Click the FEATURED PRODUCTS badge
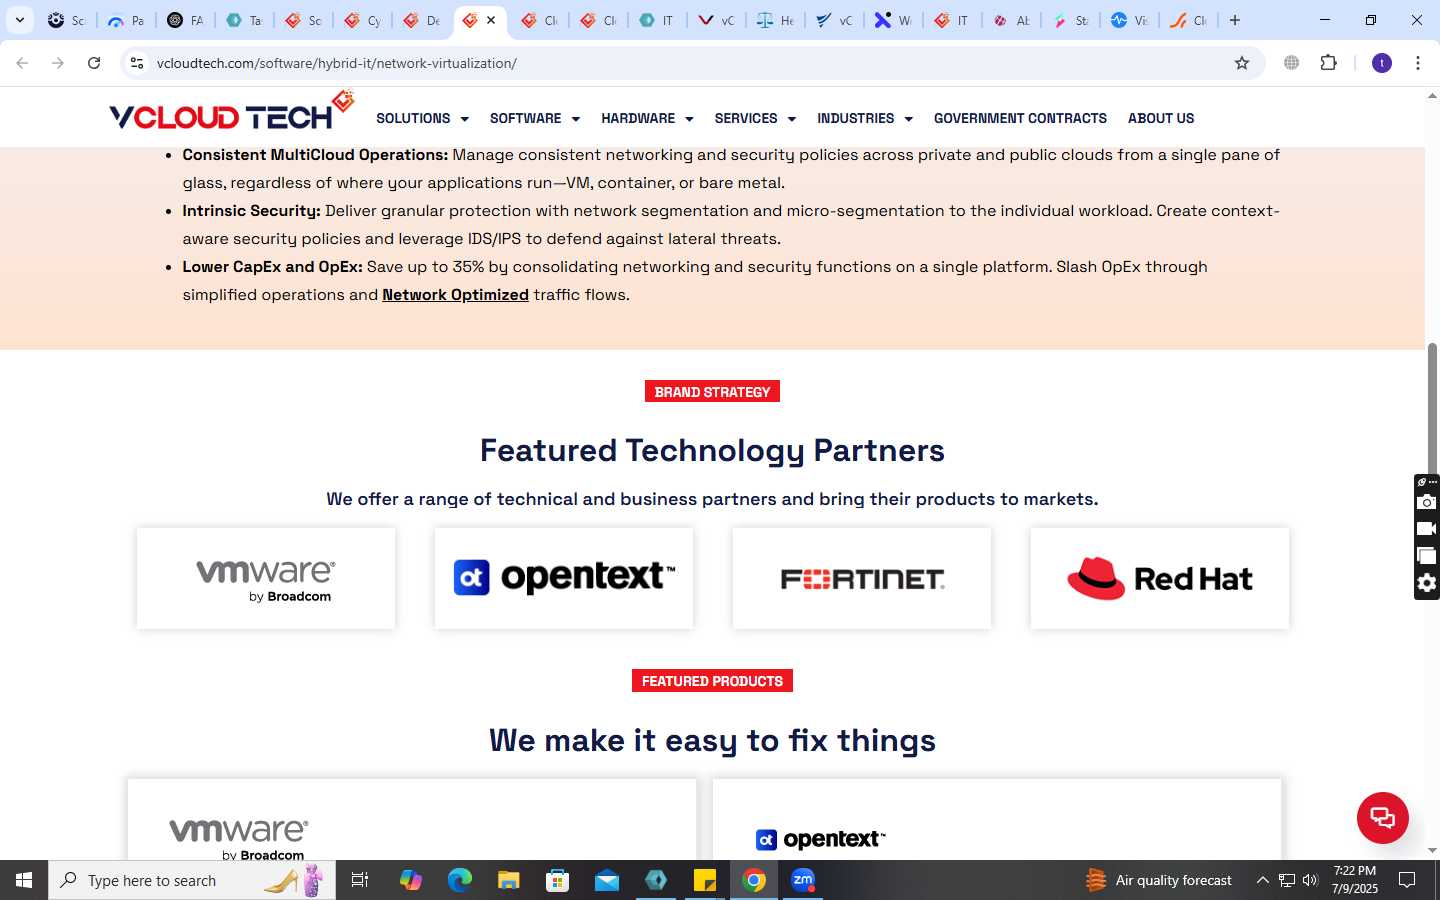Image resolution: width=1440 pixels, height=900 pixels. (x=712, y=681)
